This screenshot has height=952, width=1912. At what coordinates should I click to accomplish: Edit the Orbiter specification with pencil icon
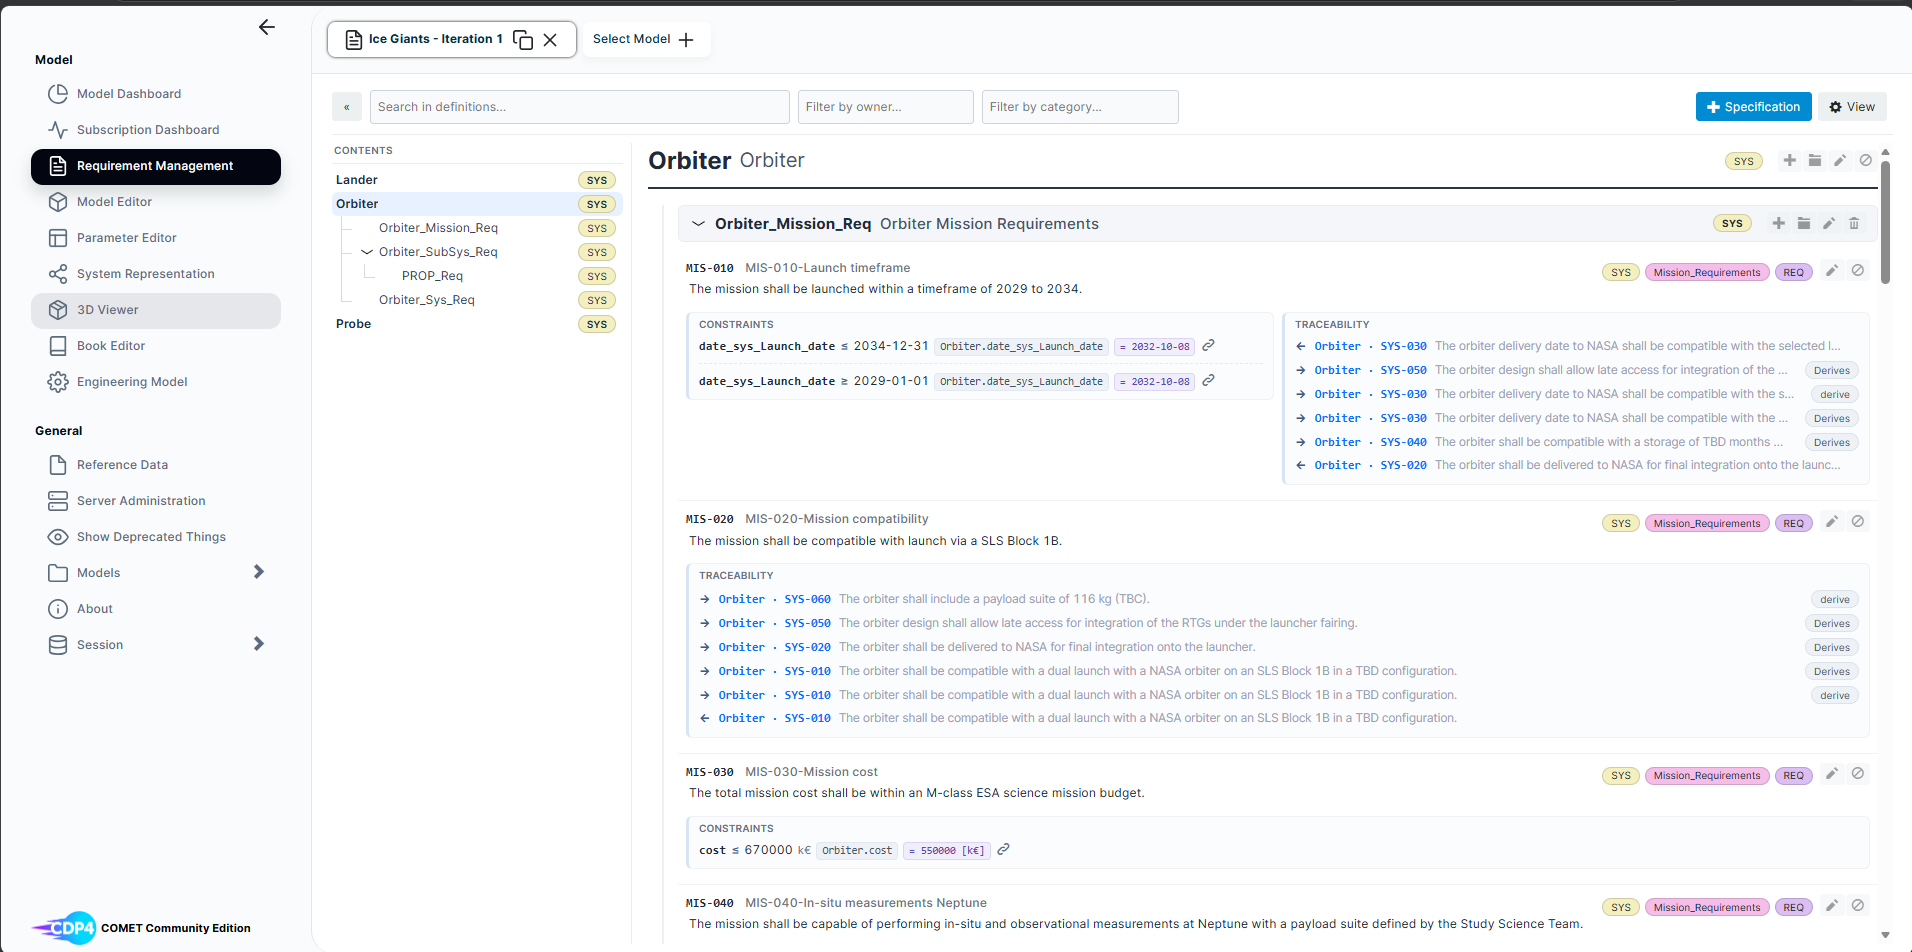click(1840, 160)
